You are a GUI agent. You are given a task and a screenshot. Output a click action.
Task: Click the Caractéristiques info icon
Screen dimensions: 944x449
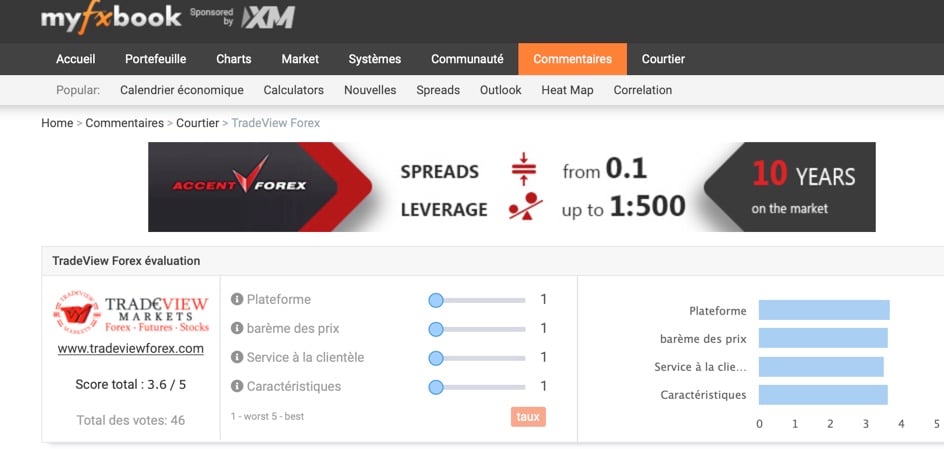237,386
